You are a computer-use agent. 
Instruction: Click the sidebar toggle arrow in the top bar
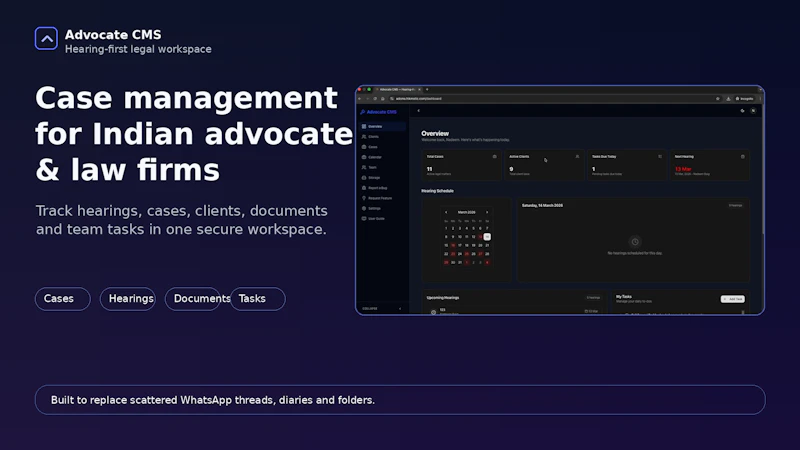point(418,111)
